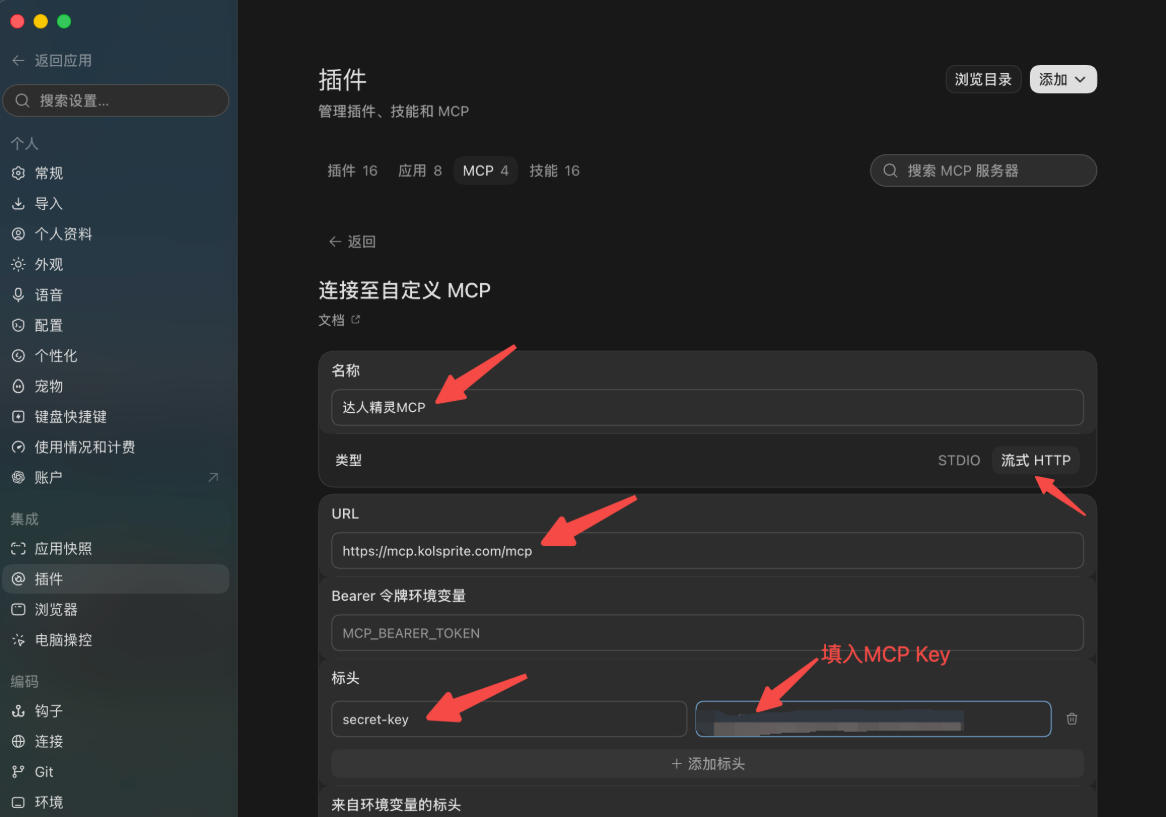Viewport: 1166px width, 817px height.
Task: Click the back arrow next to 返回应用
Action: (19, 60)
